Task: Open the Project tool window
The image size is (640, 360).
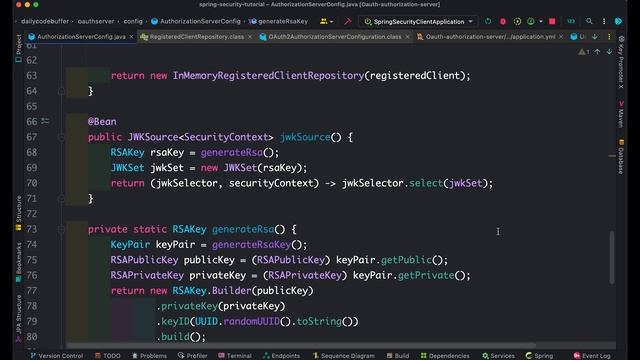Action: tap(18, 48)
